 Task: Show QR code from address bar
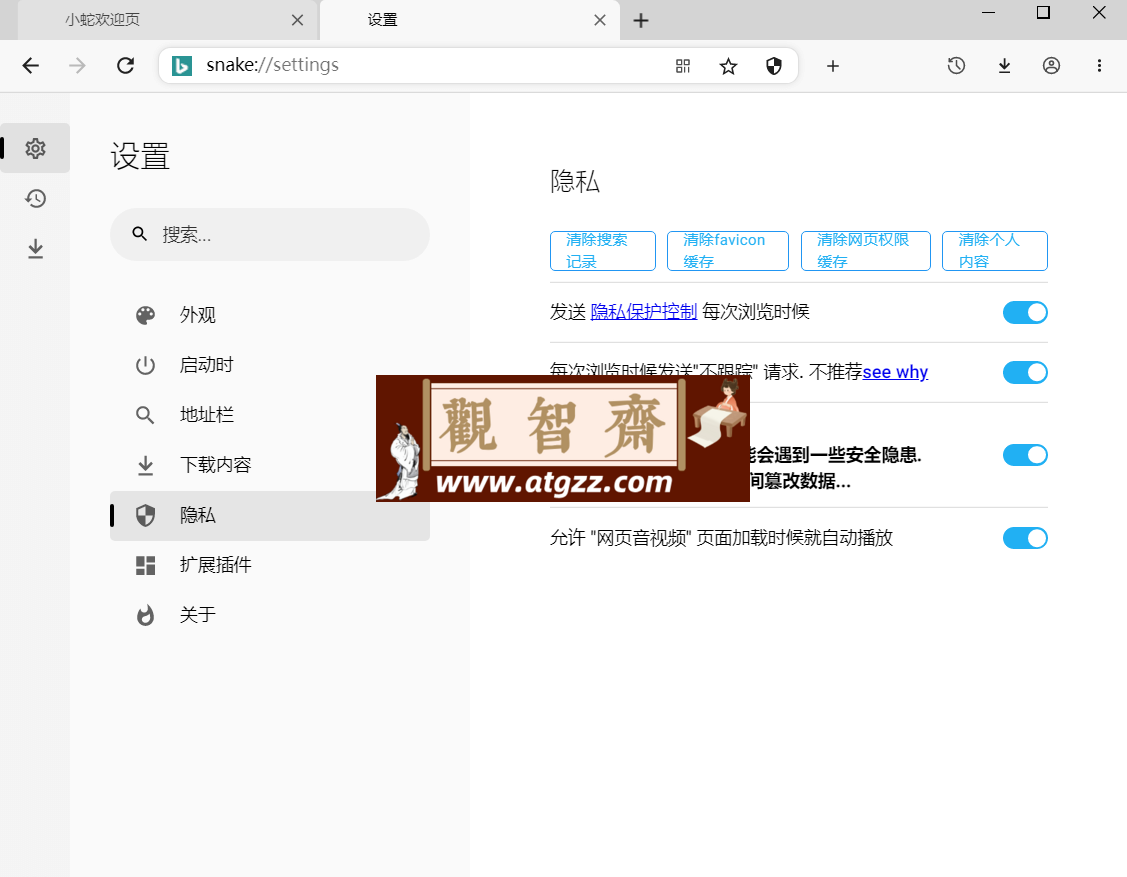coord(683,66)
